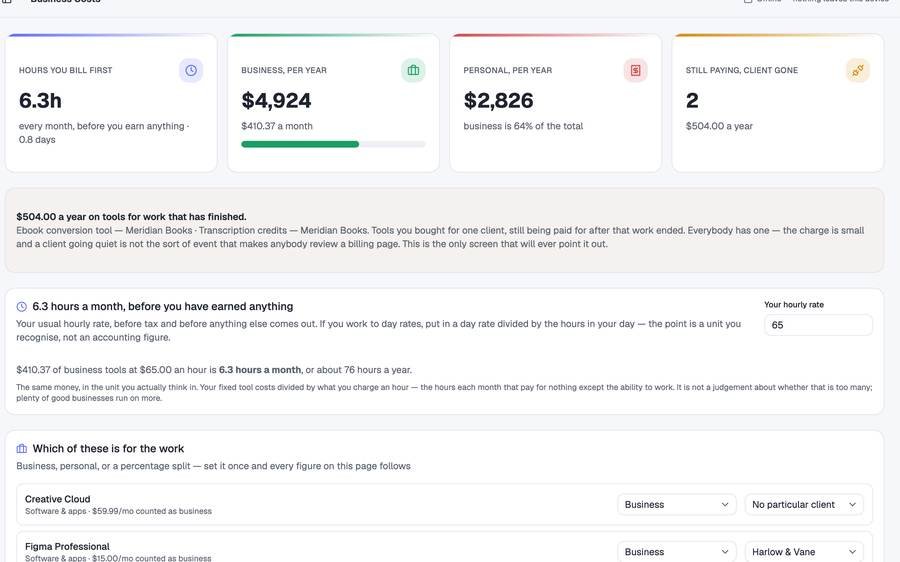Click the "Which of these is for the work" heading
The image size is (900, 562).
point(108,448)
